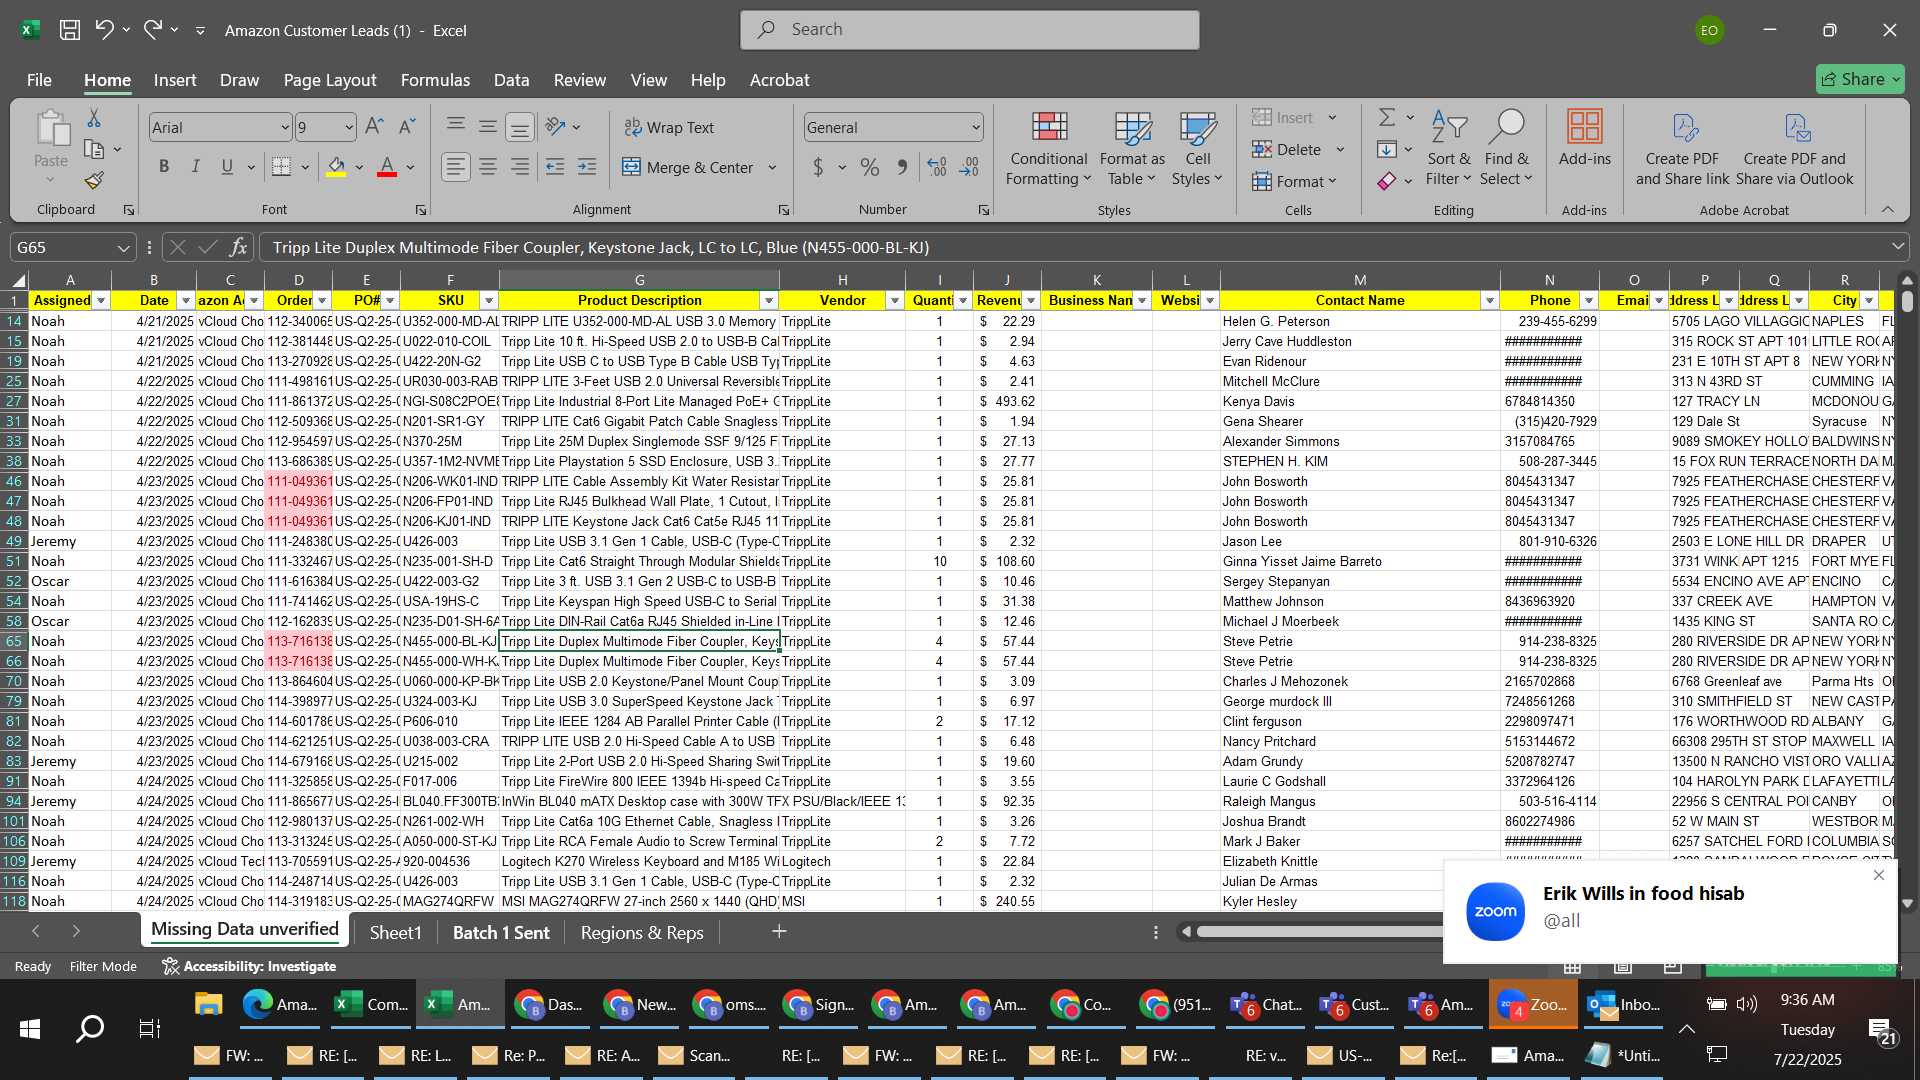Click the Top Align icon
Image resolution: width=1920 pixels, height=1080 pixels.
coord(456,126)
